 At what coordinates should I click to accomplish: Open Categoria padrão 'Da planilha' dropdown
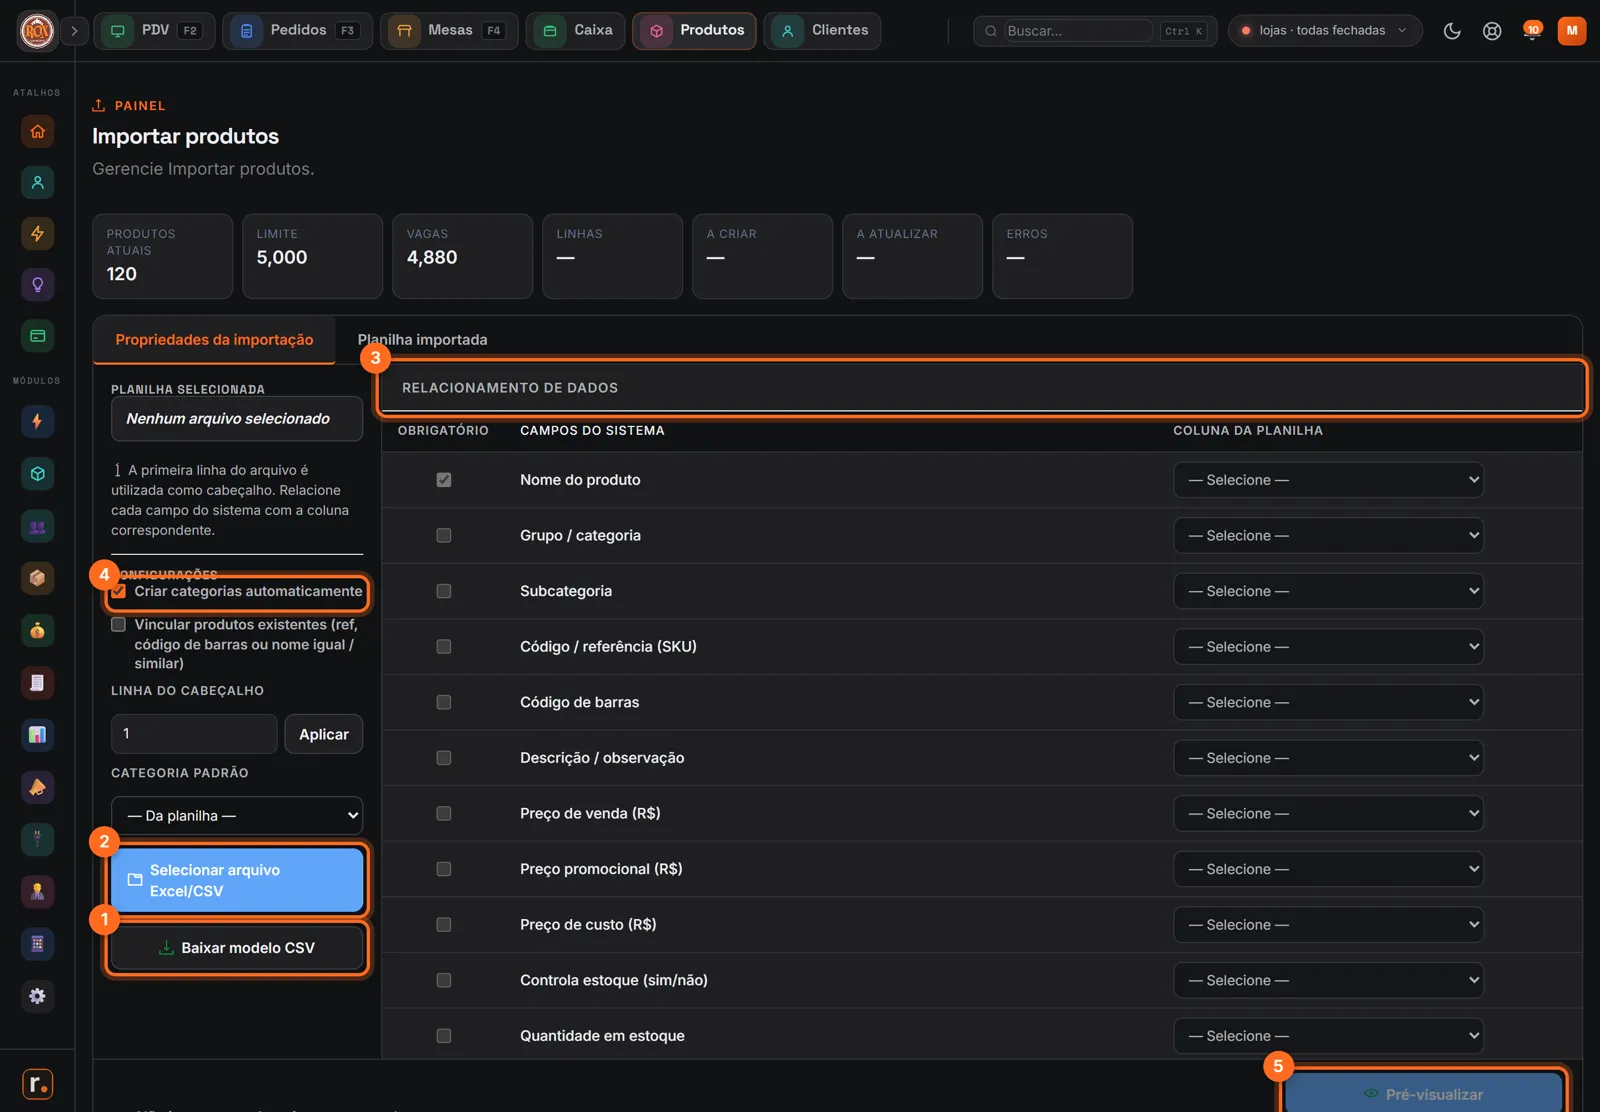pyautogui.click(x=237, y=816)
